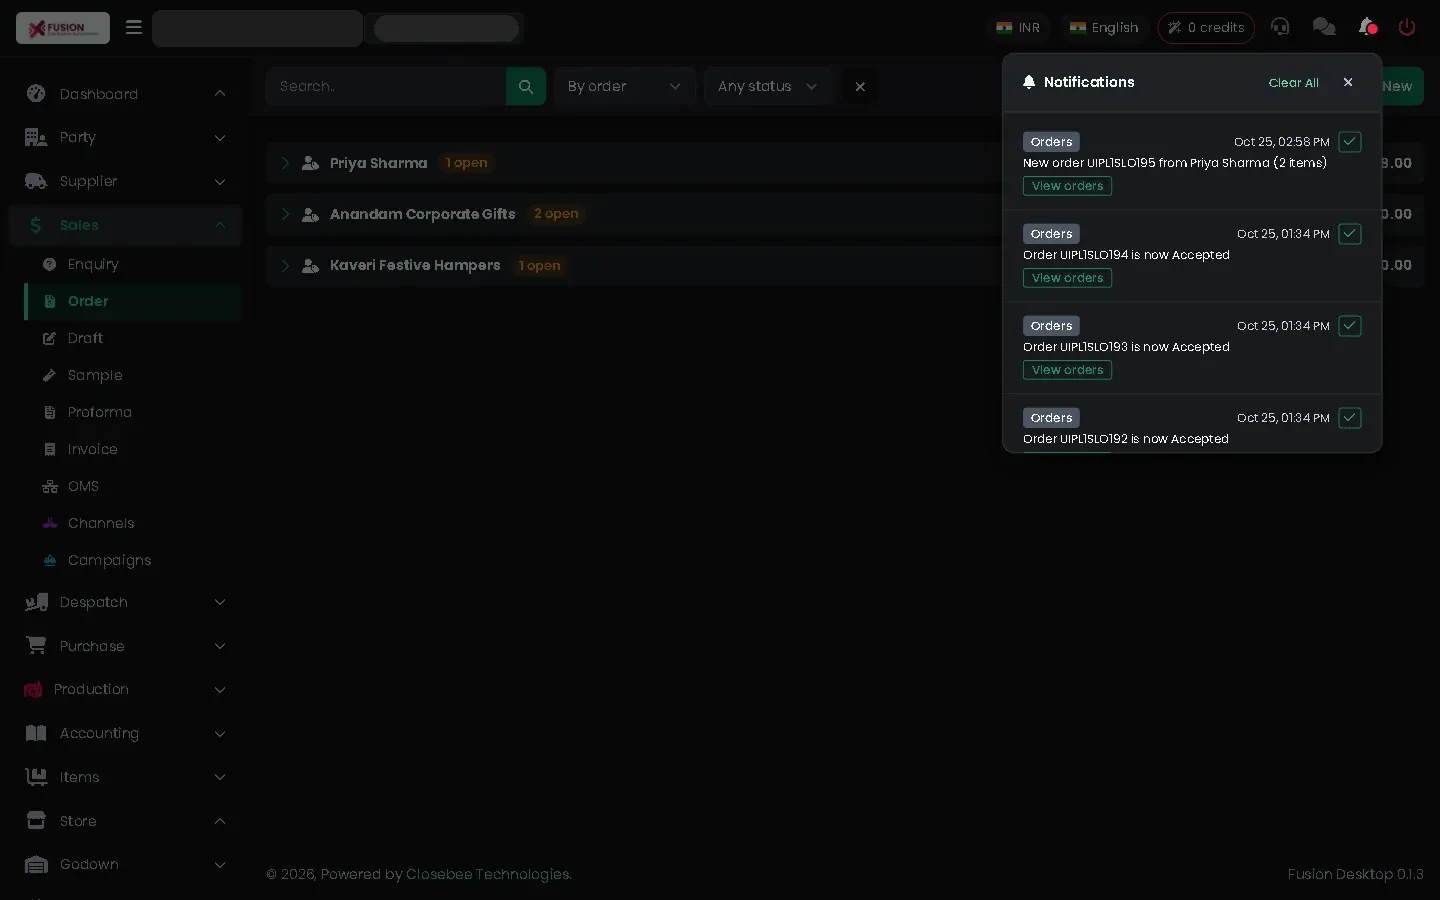
Task: Click the Fusion logo
Action: coord(63,28)
